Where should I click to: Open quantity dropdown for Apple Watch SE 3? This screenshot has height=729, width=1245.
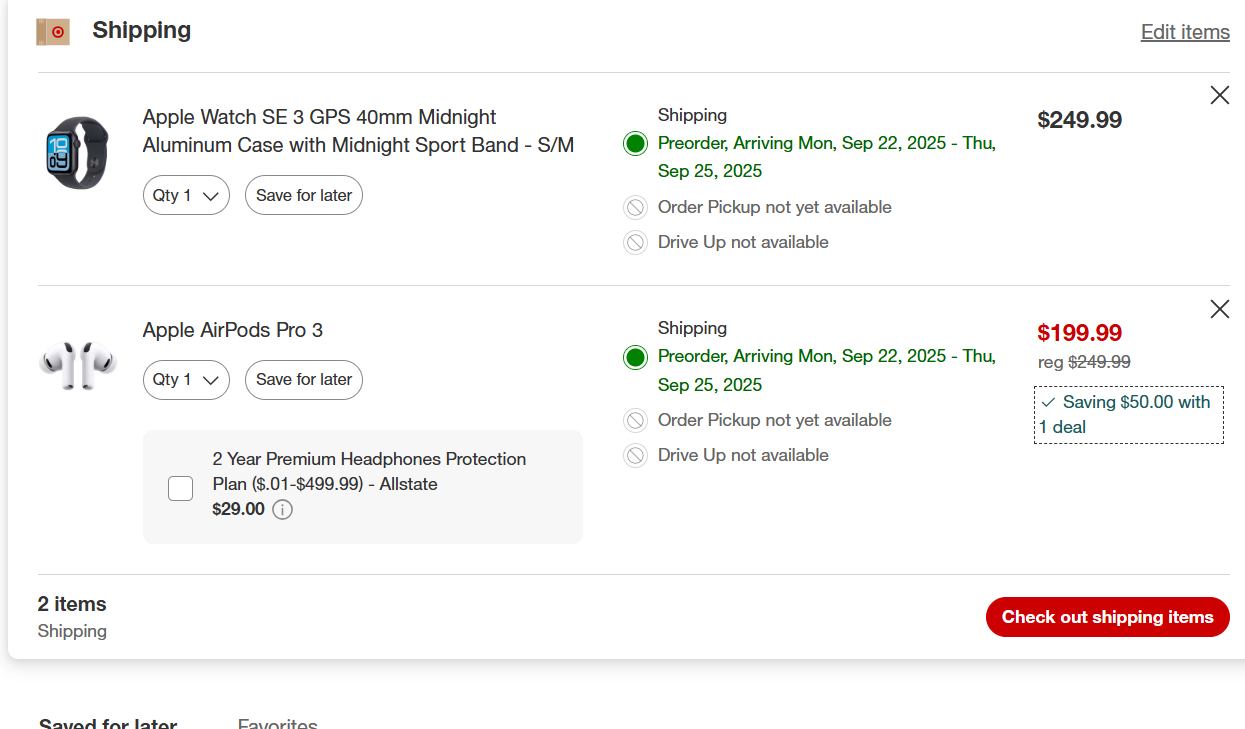click(186, 196)
